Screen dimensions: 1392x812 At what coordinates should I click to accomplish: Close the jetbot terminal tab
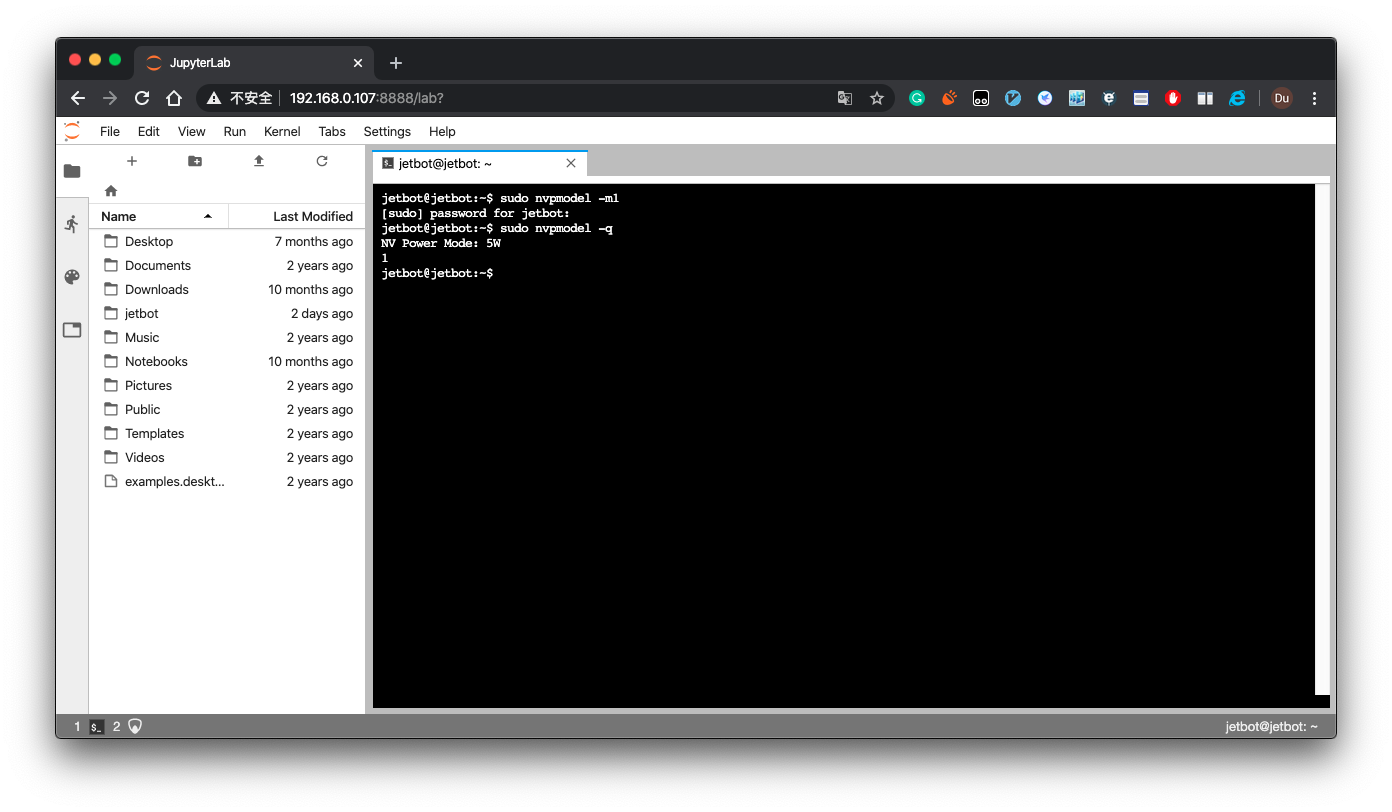click(x=571, y=163)
